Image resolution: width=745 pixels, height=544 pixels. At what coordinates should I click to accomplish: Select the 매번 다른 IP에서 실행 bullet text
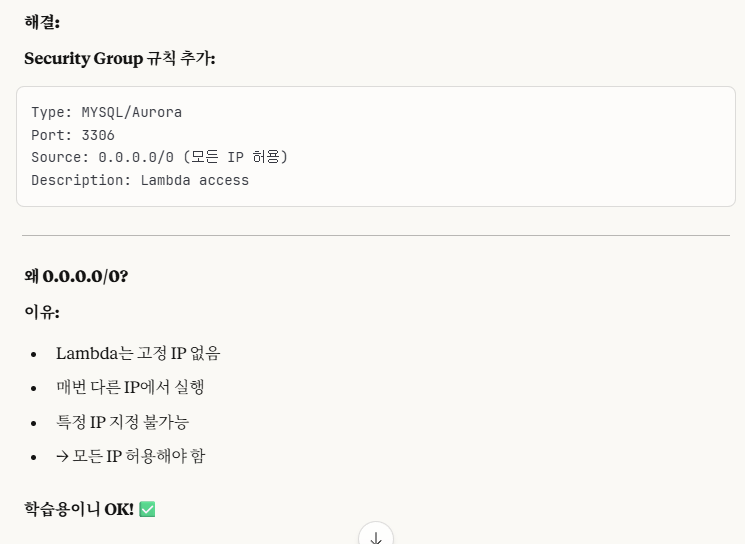pos(130,387)
